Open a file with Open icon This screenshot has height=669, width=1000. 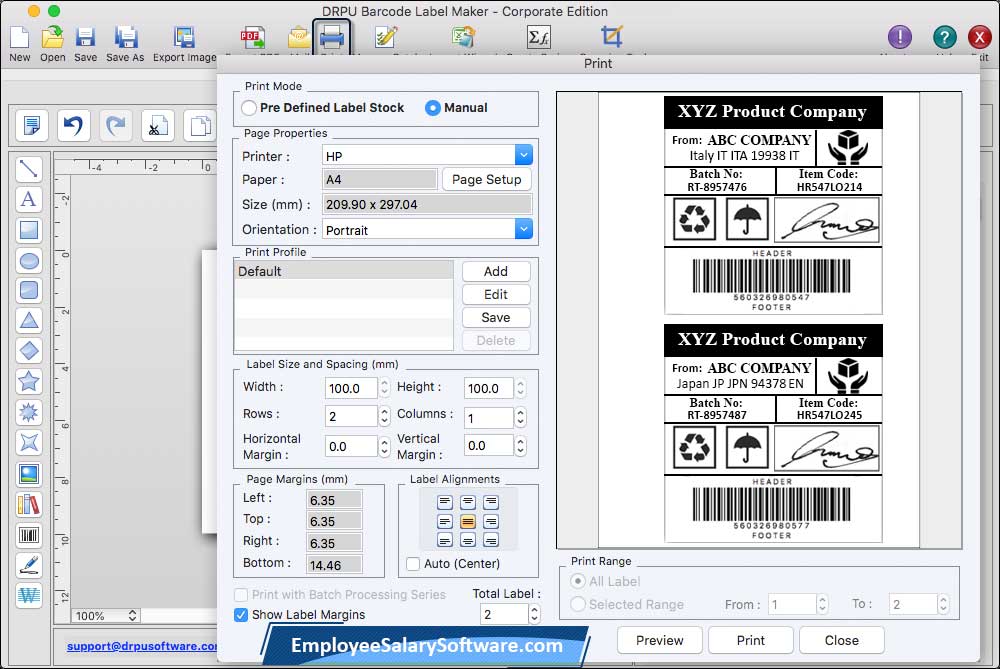coord(52,38)
